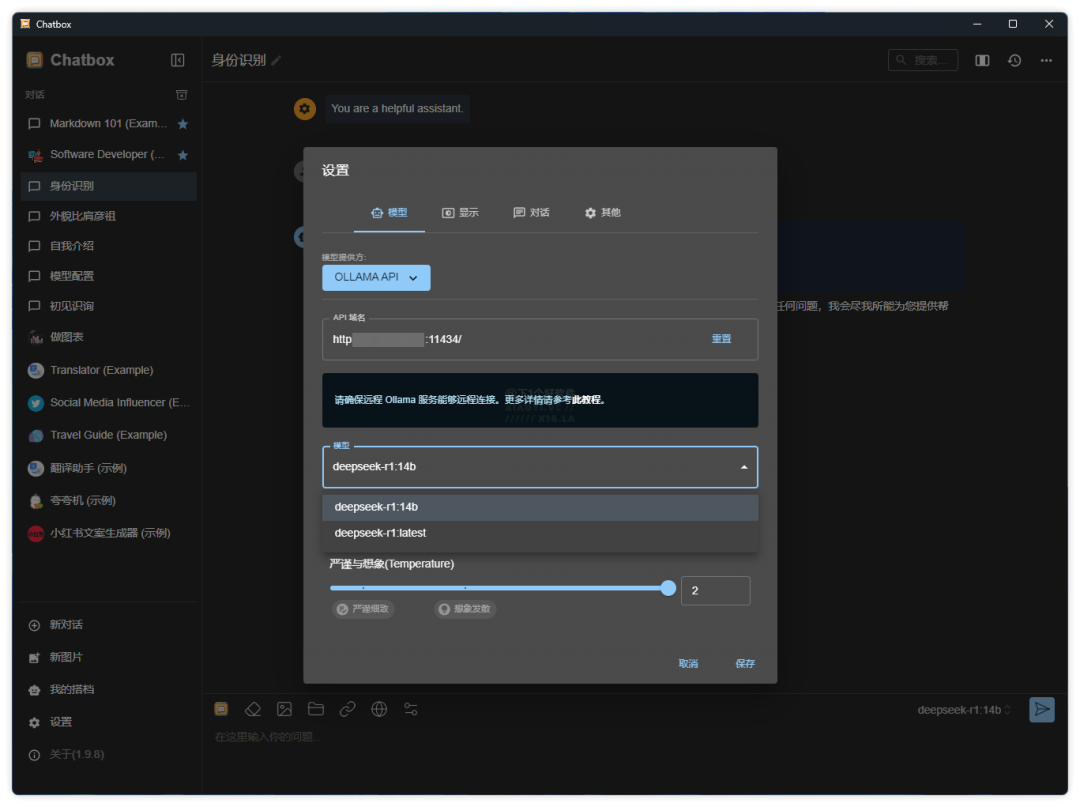Choose deepseek-r1:latest from model list
Screen dimensions: 1080x807
point(380,533)
